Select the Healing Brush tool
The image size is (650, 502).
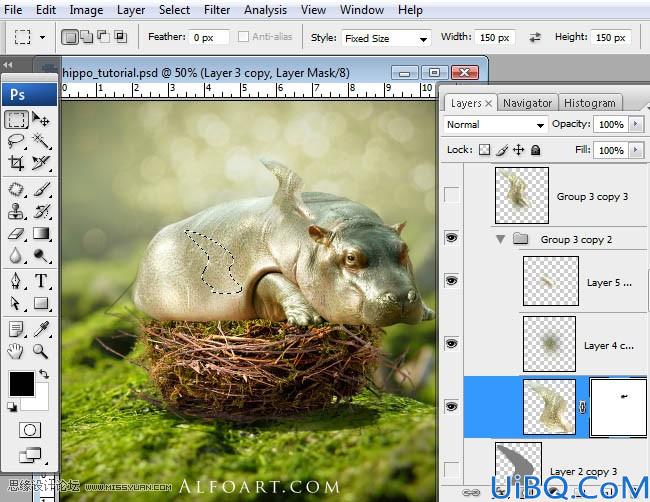[16, 189]
